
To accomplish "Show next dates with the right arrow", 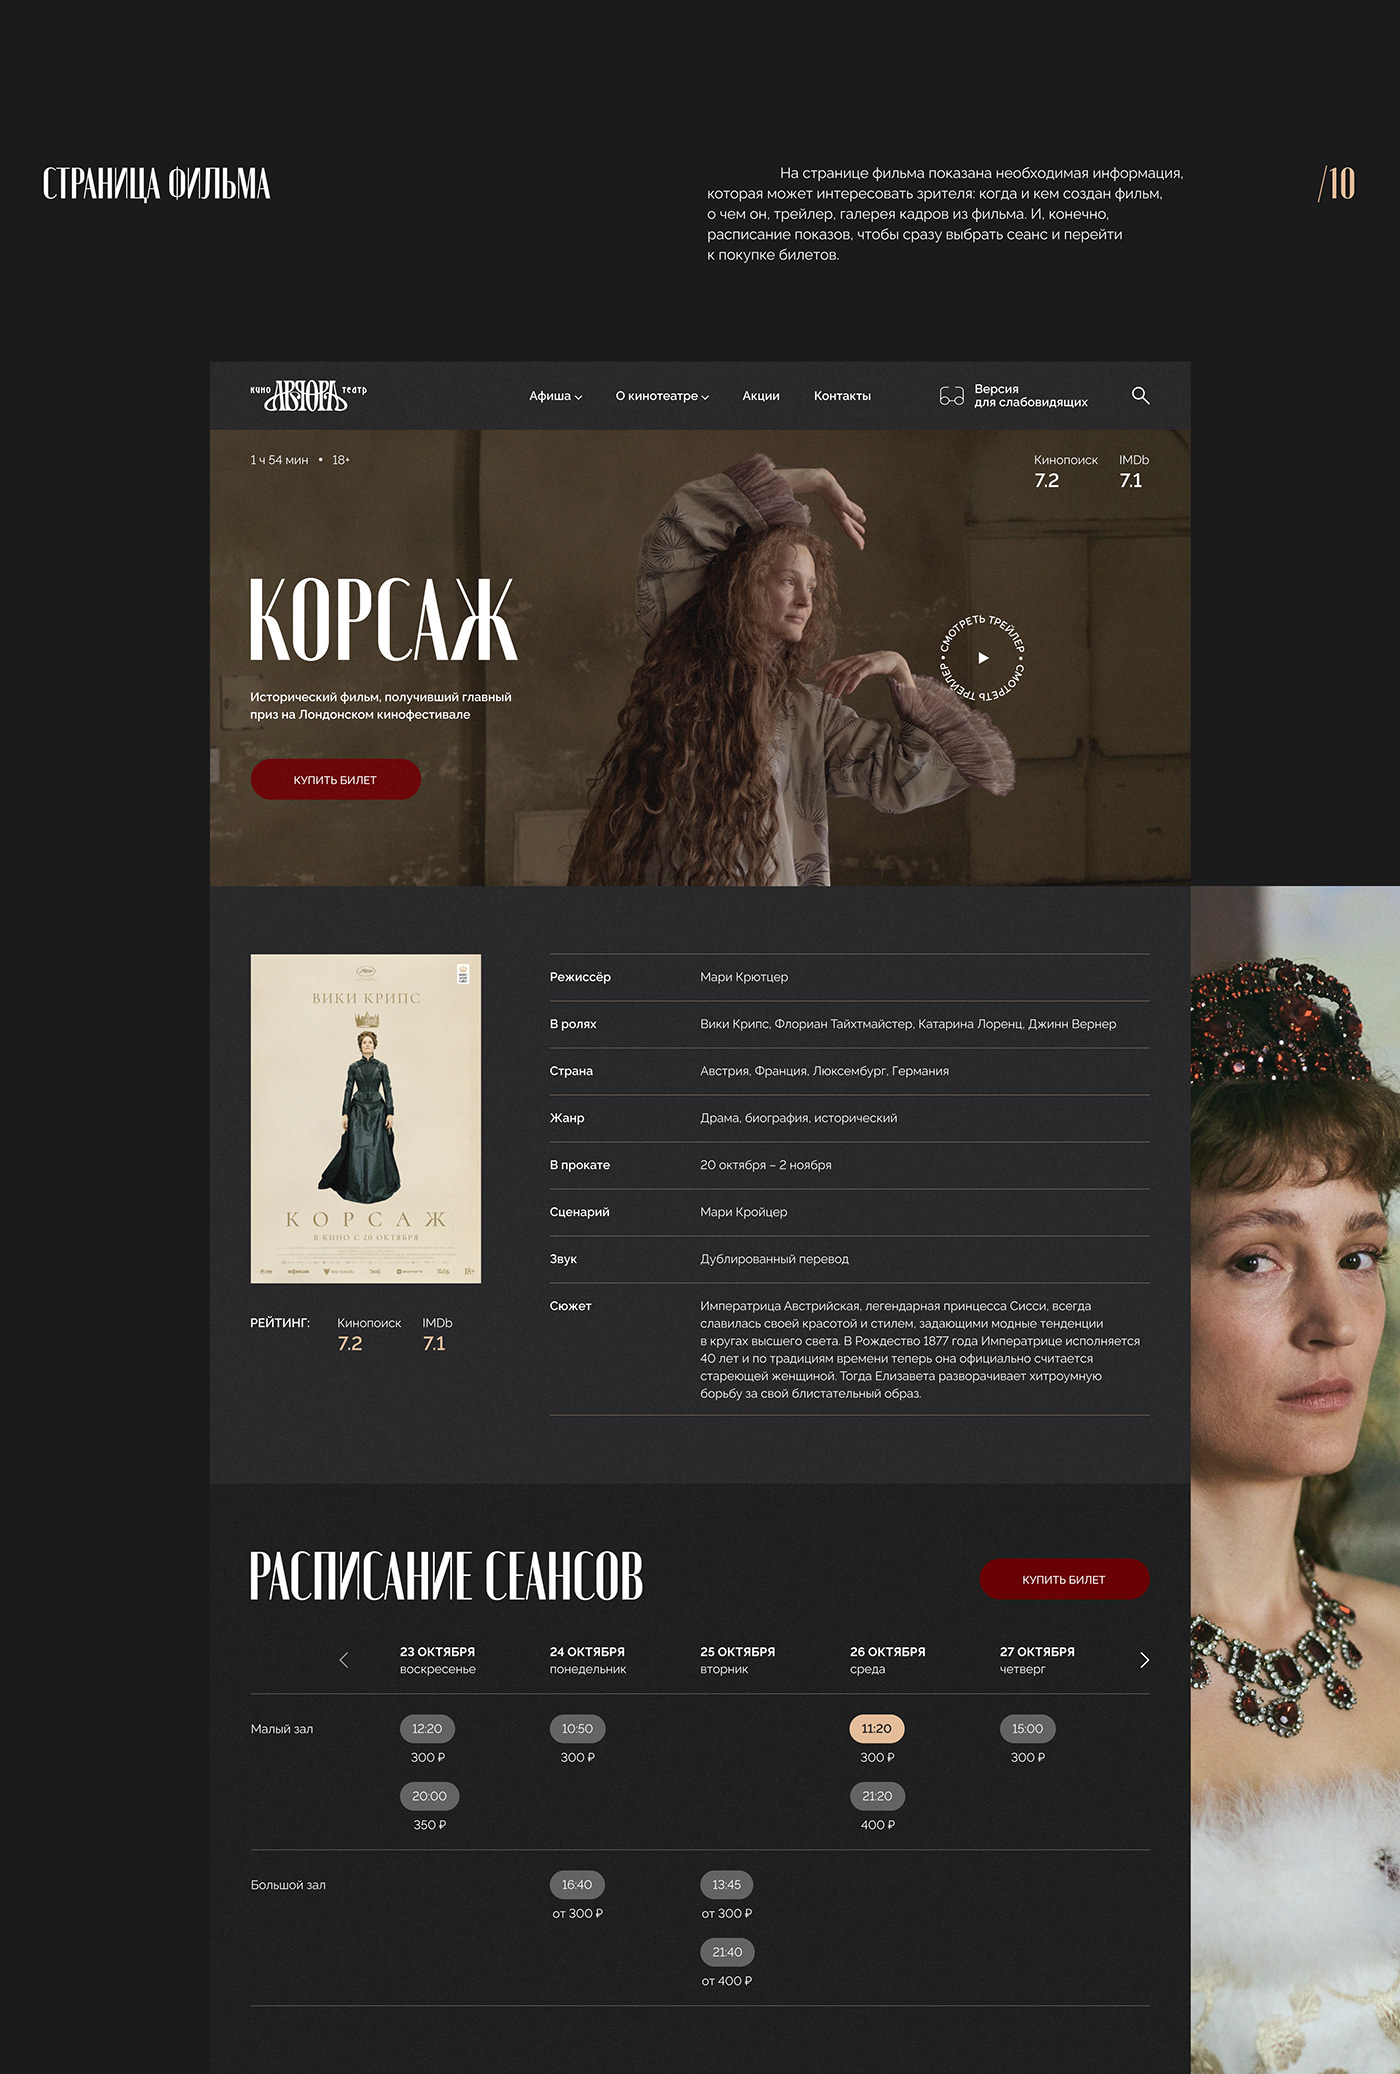I will click(x=1144, y=1660).
